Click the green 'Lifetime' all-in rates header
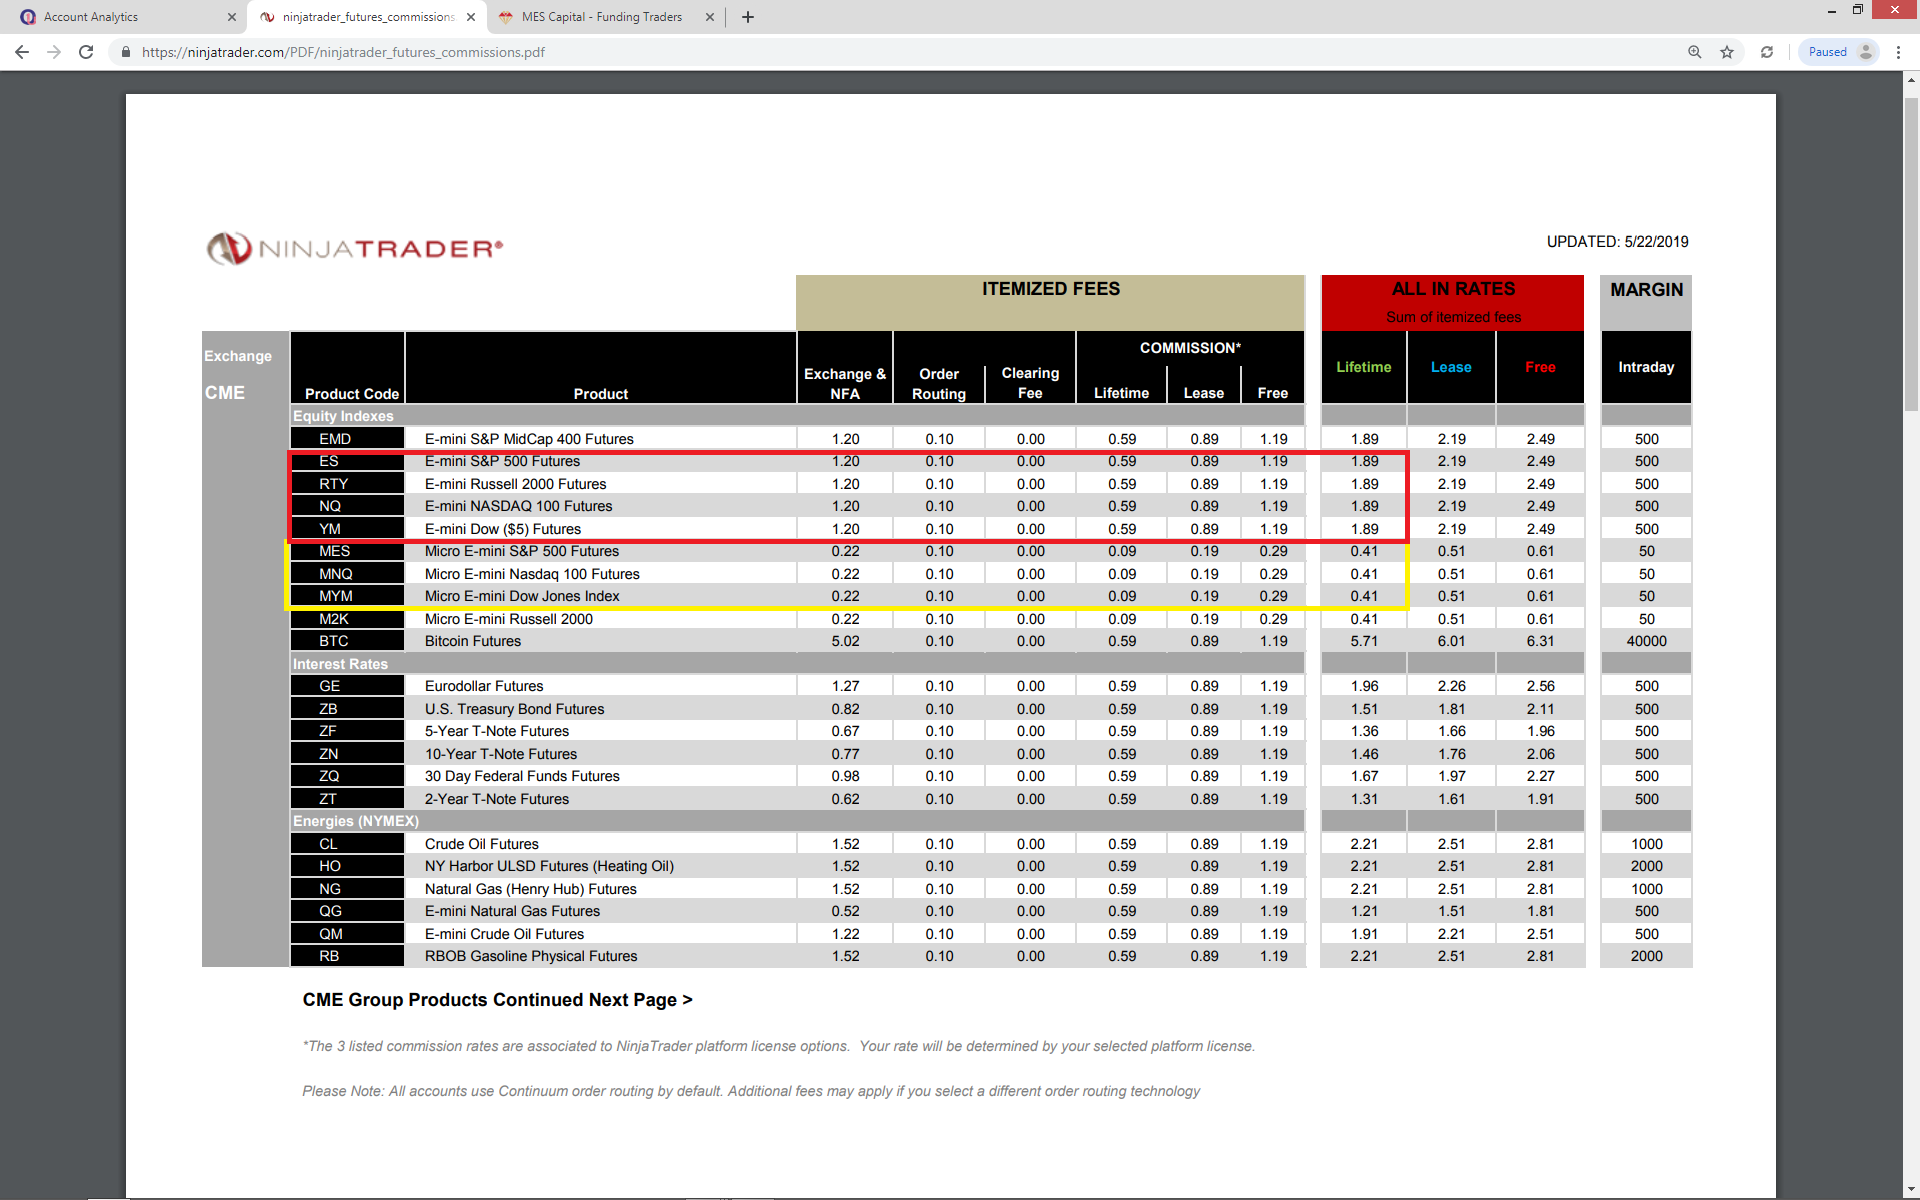 1363,367
